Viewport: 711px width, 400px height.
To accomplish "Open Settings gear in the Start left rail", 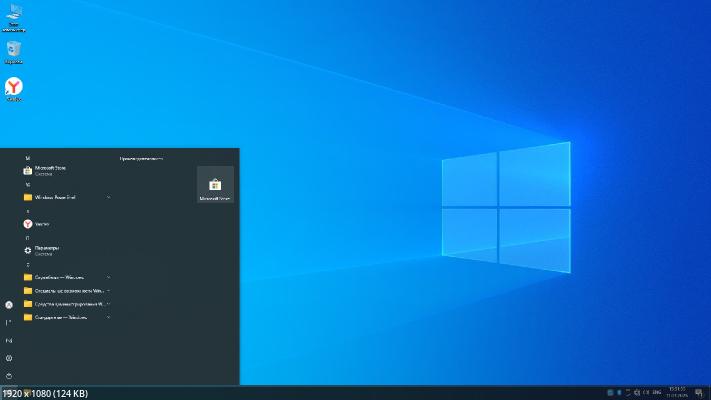I will [9, 358].
